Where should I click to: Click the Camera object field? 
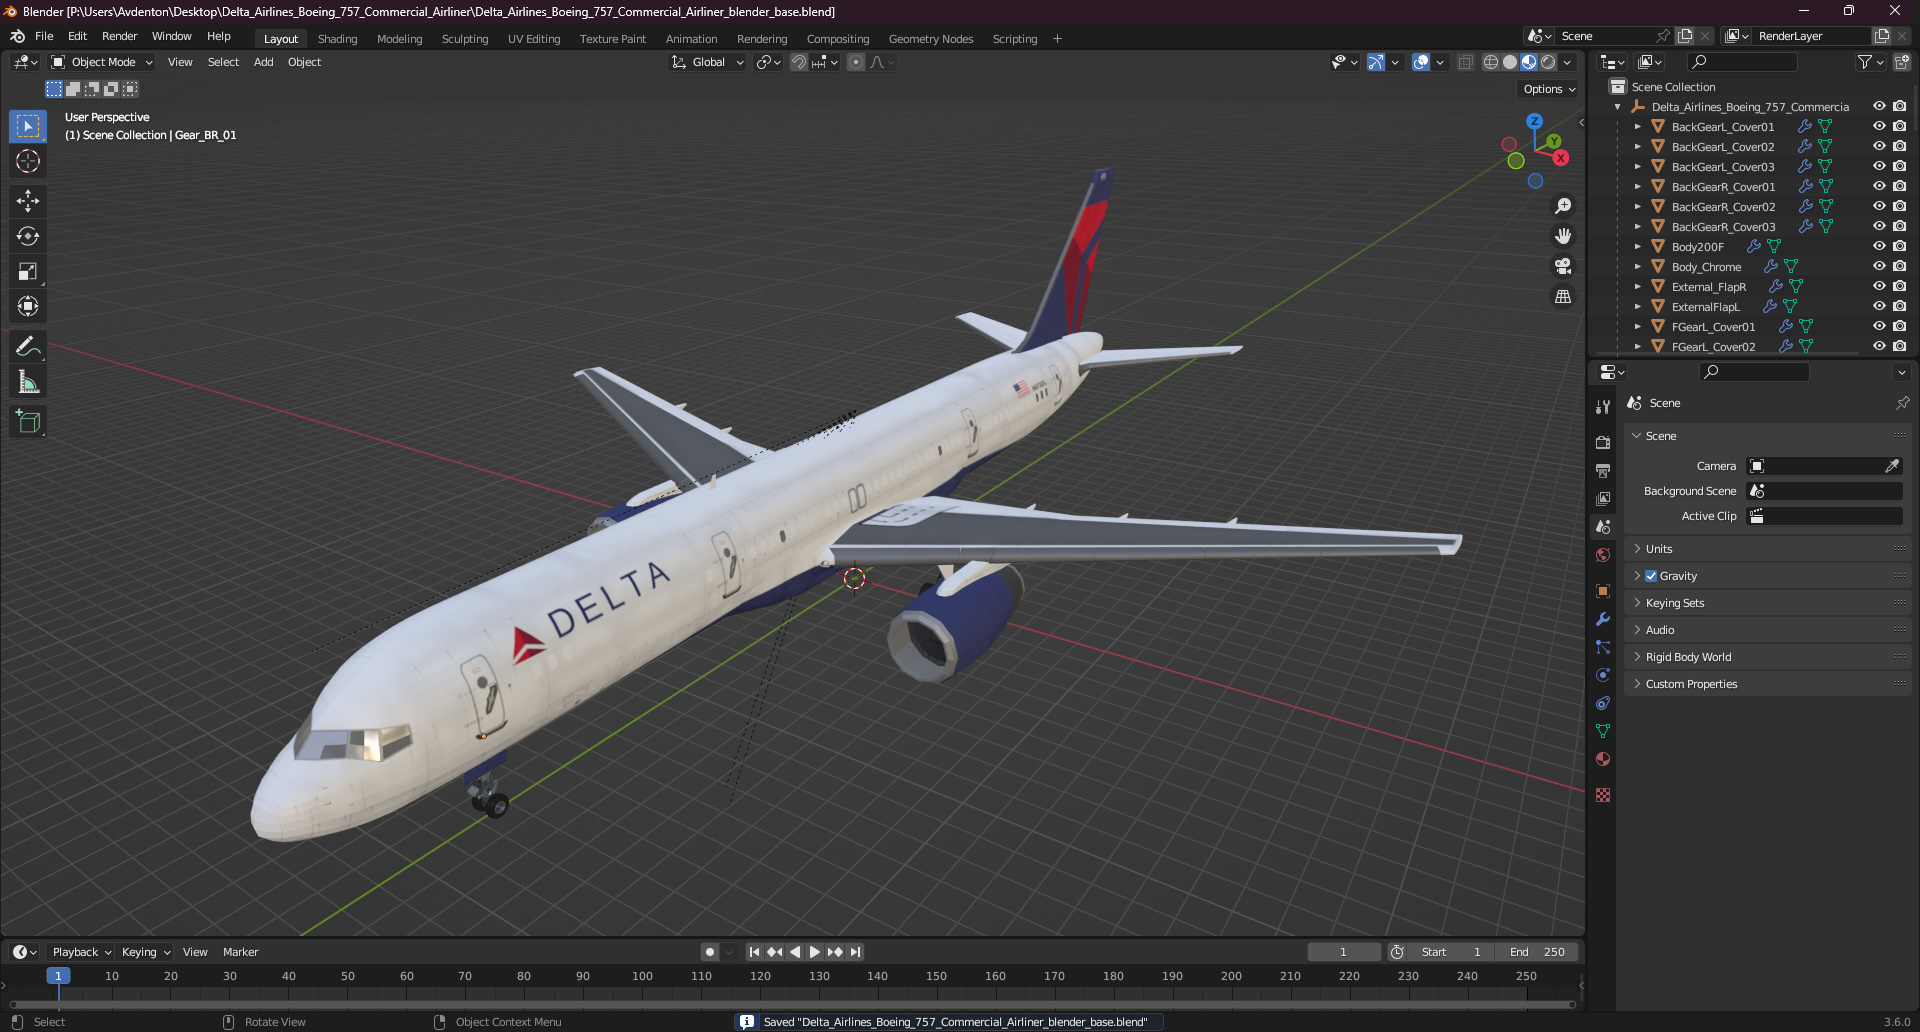pyautogui.click(x=1824, y=466)
